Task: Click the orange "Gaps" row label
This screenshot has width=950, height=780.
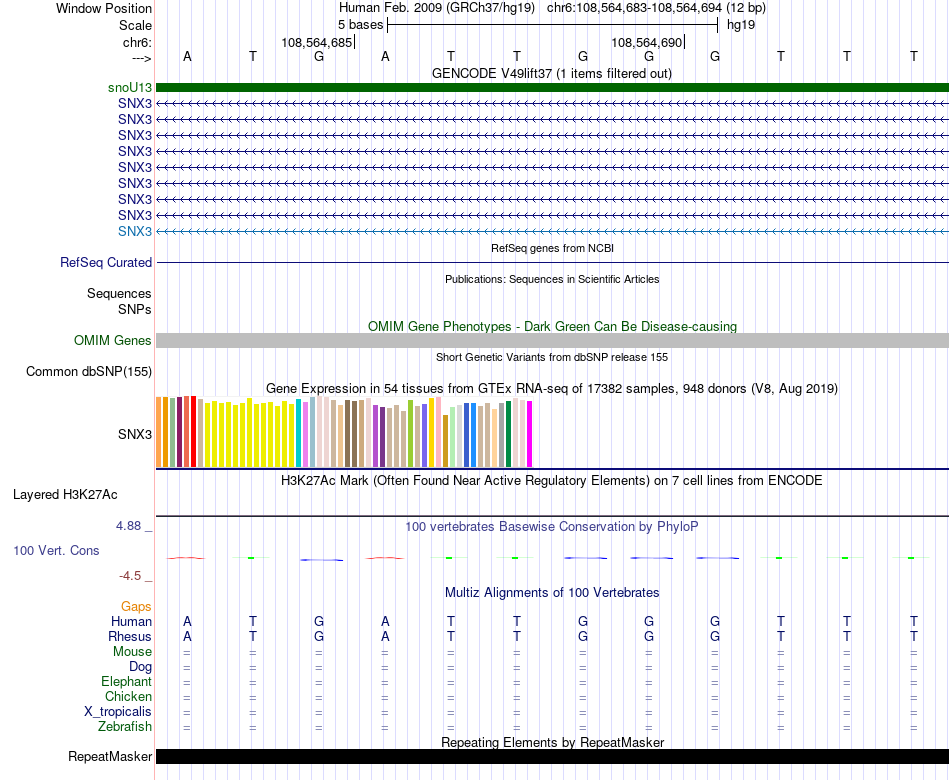Action: click(x=136, y=607)
